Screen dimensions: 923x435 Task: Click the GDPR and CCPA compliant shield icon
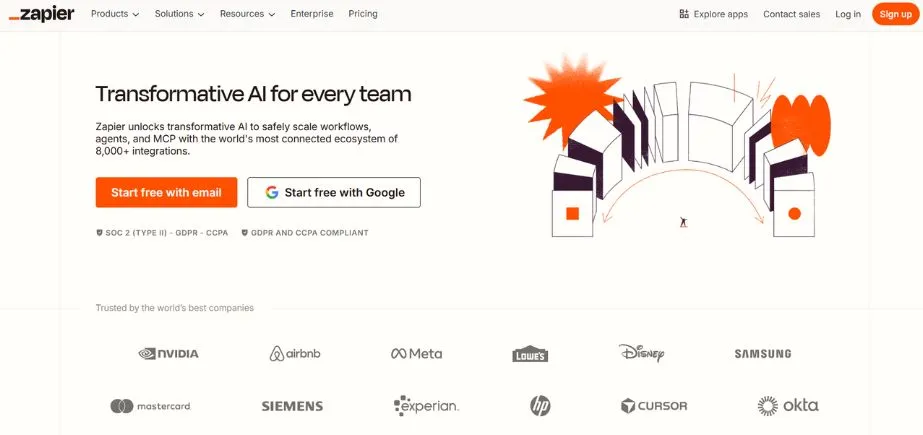coord(245,233)
